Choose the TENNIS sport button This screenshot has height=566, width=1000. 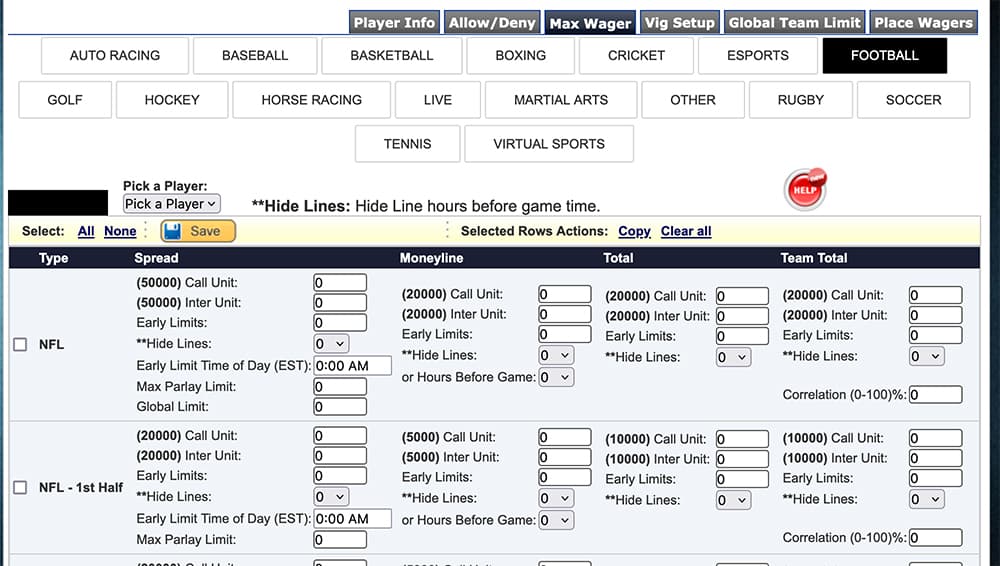point(408,144)
